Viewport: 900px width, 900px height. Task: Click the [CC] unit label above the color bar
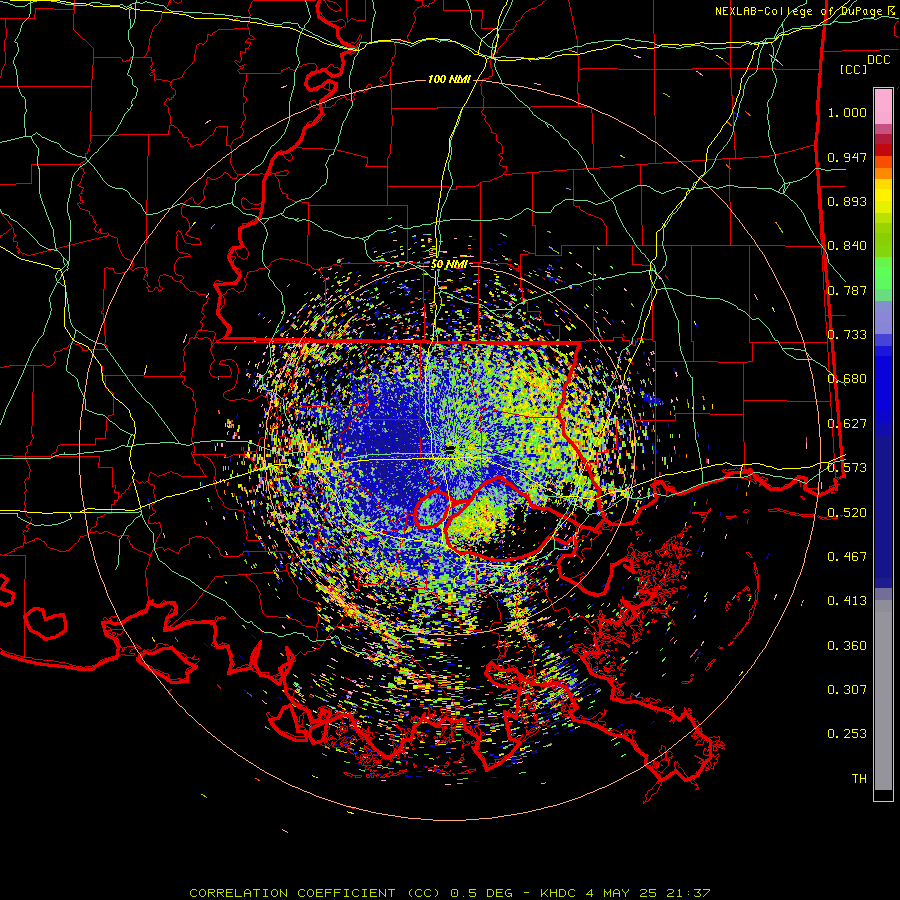point(853,69)
